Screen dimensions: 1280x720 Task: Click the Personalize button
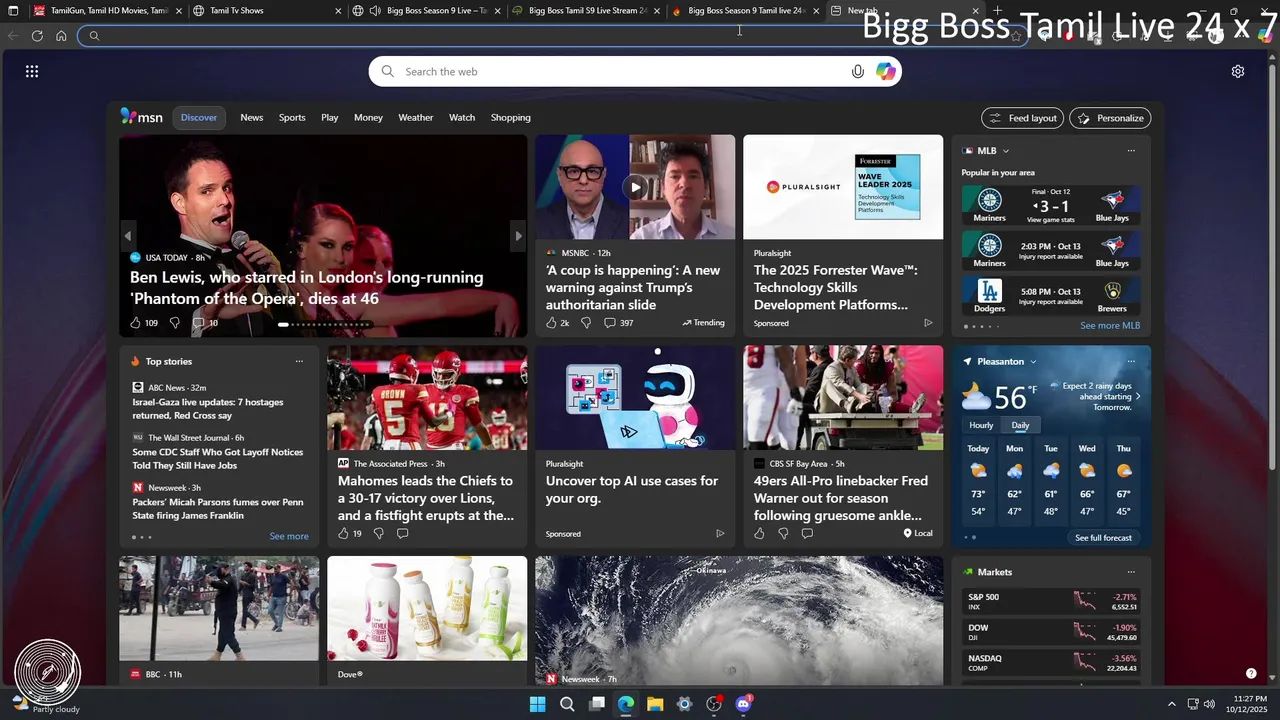1110,118
